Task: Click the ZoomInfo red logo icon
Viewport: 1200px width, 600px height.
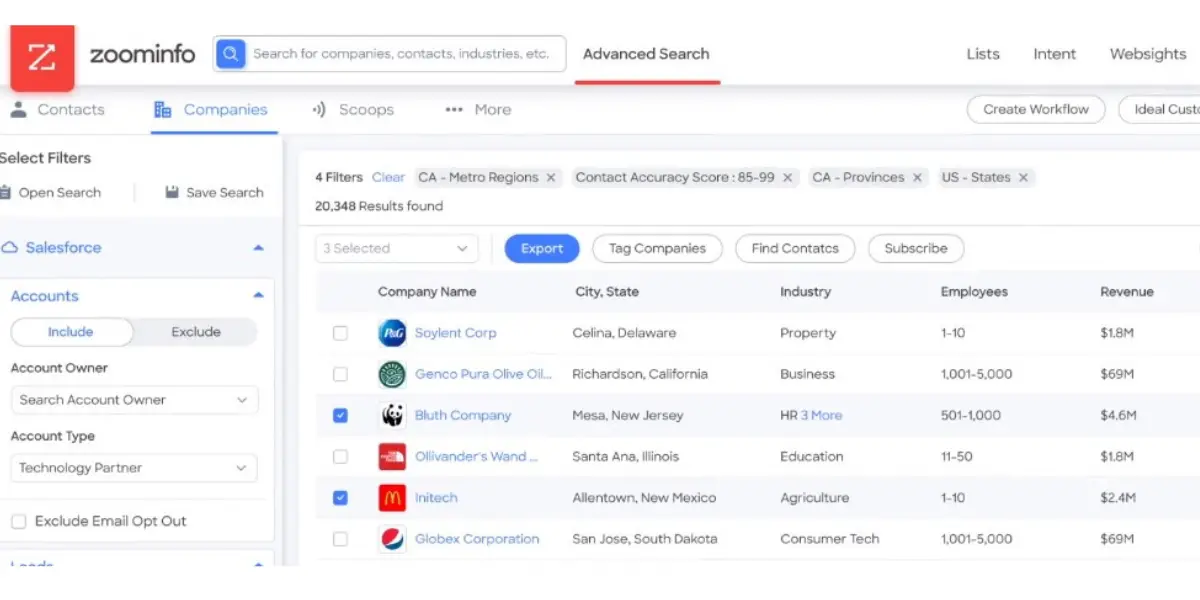Action: pos(42,58)
